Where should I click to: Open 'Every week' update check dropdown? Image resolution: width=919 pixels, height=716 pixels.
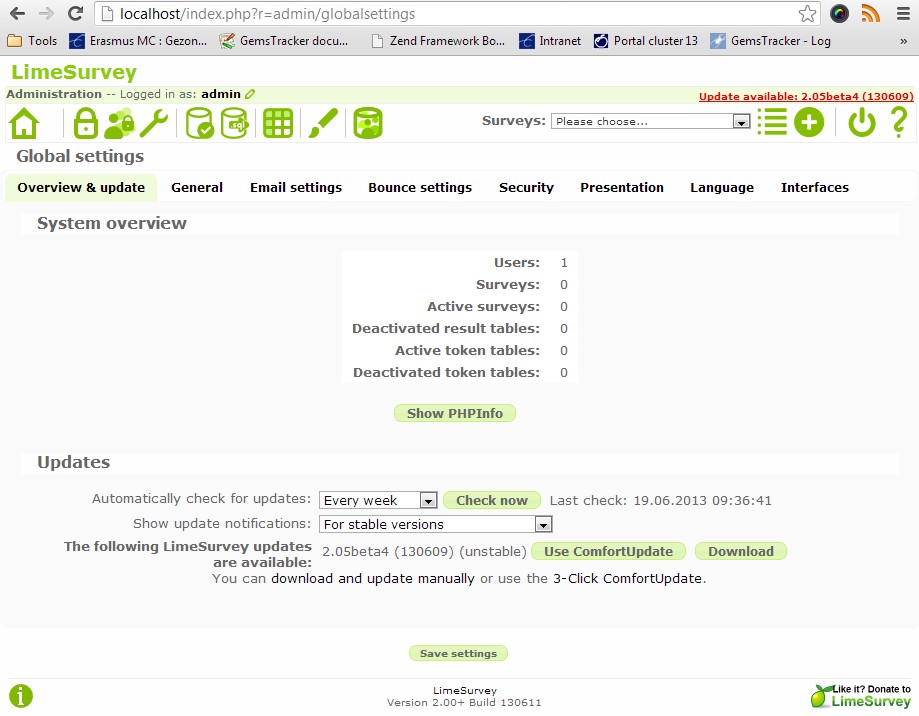378,500
